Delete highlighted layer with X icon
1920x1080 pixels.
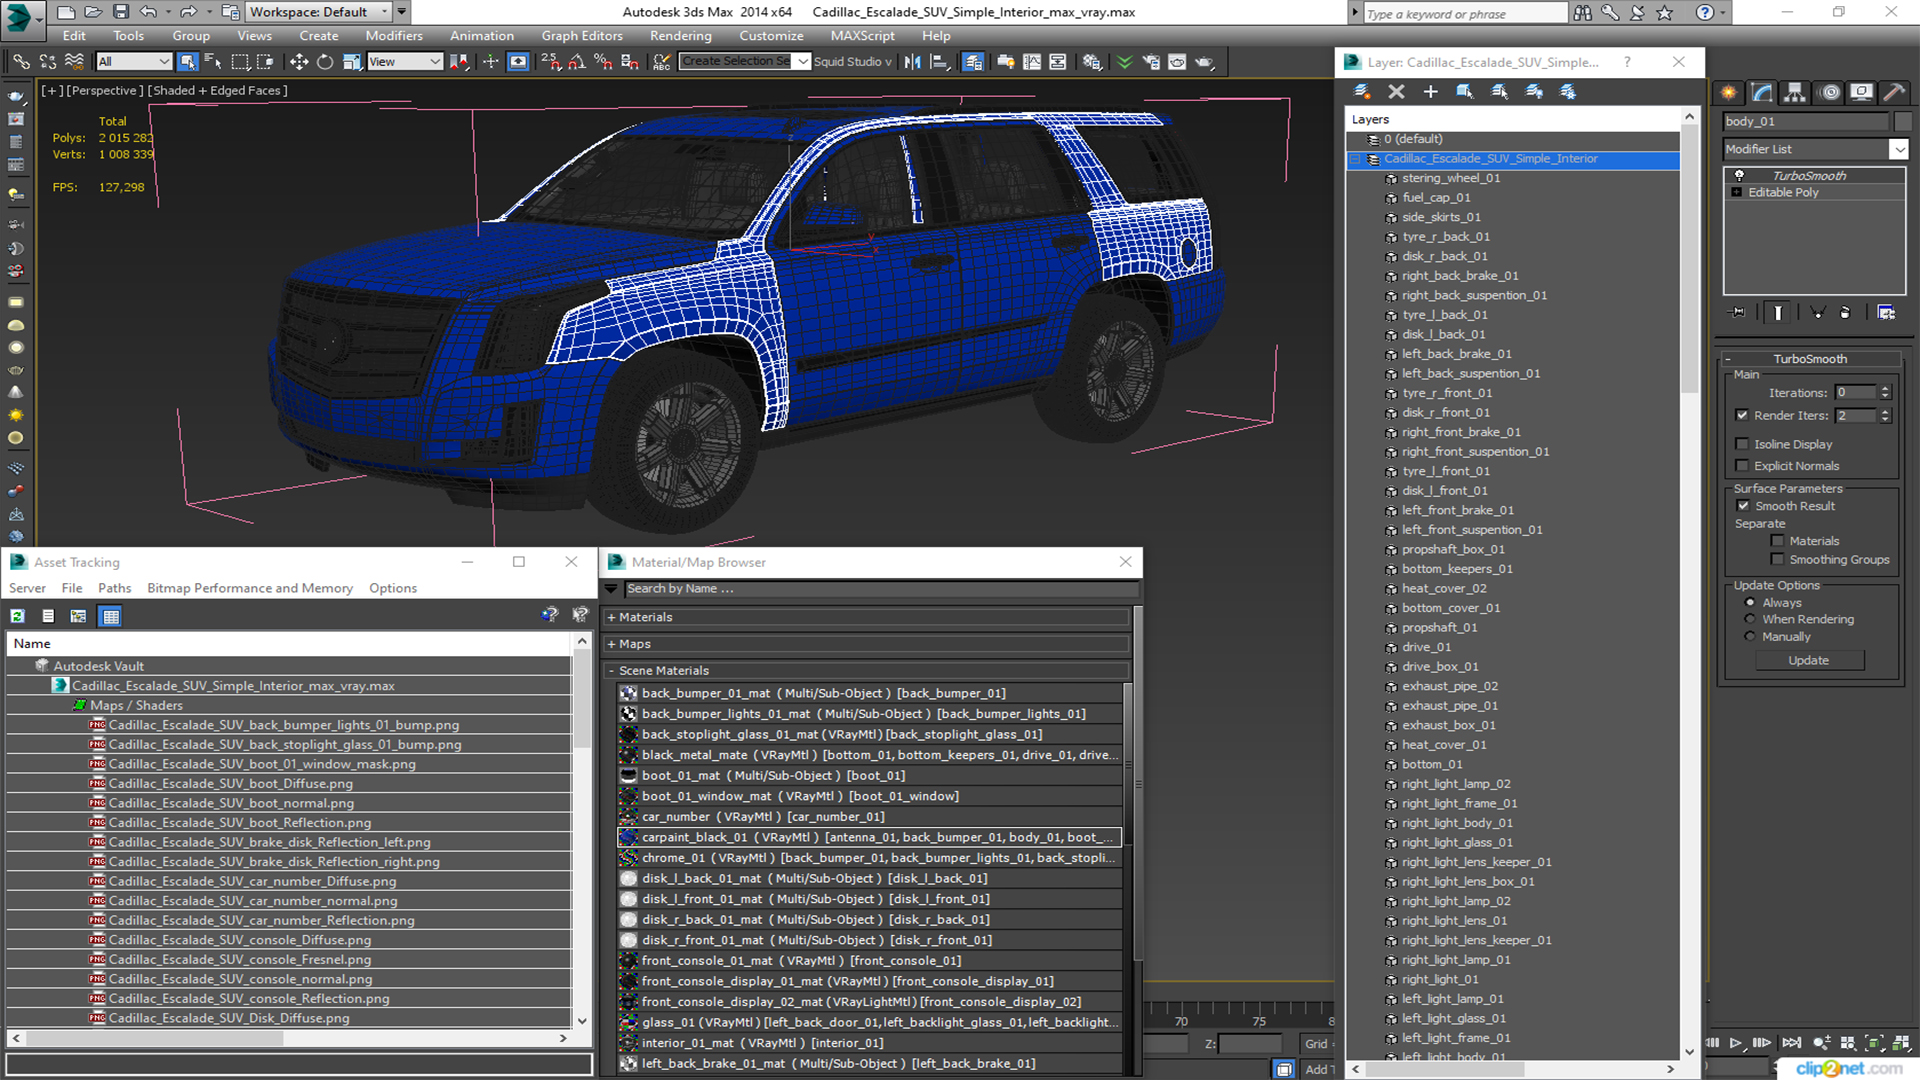tap(1396, 91)
